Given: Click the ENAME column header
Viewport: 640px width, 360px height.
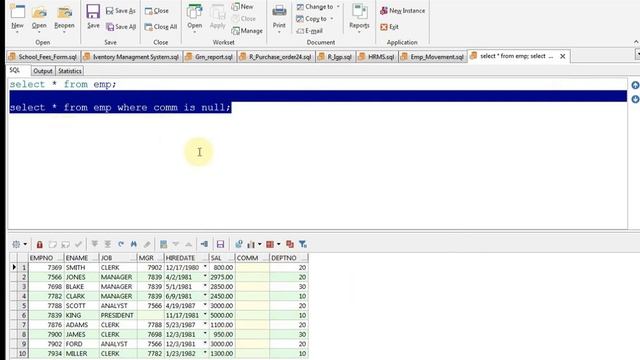Looking at the screenshot, I should 82,258.
